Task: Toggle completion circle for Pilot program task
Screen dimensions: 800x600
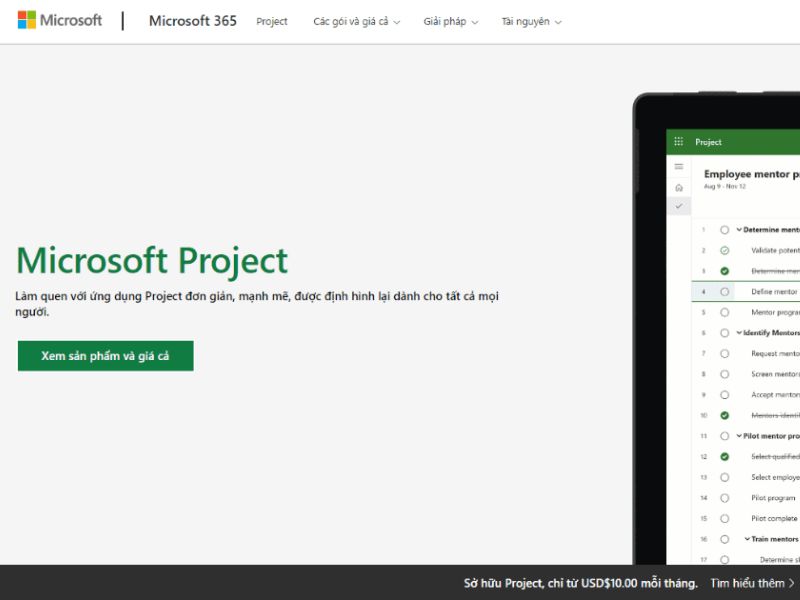Action: click(724, 498)
